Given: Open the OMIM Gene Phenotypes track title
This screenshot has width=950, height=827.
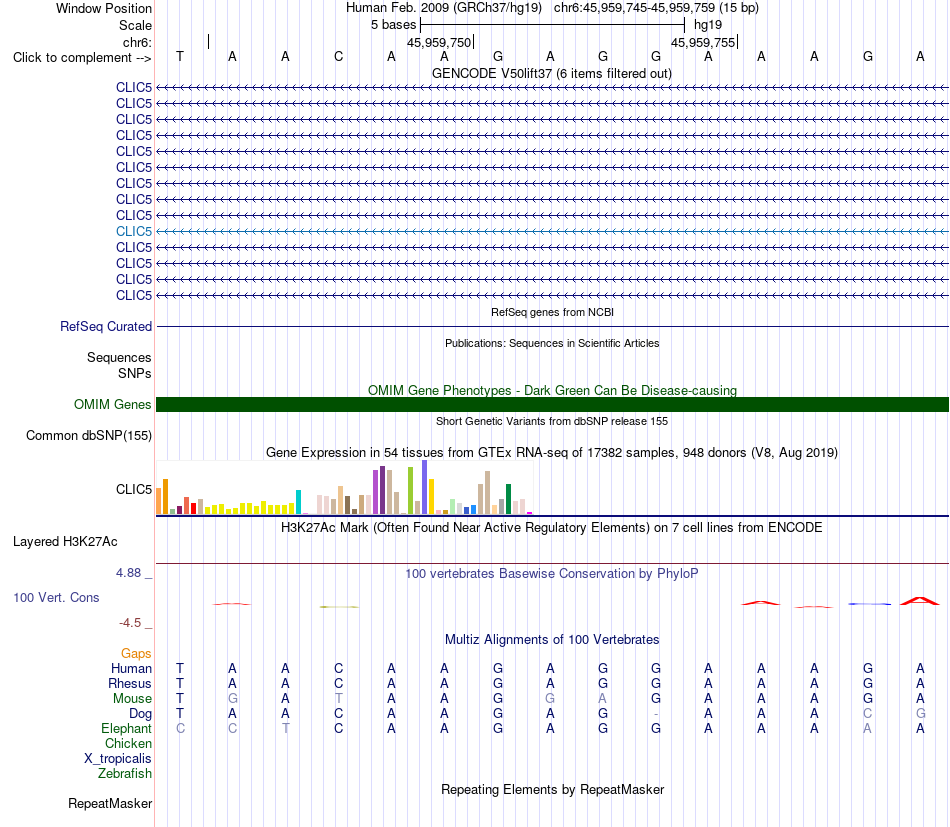Looking at the screenshot, I should (x=552, y=390).
